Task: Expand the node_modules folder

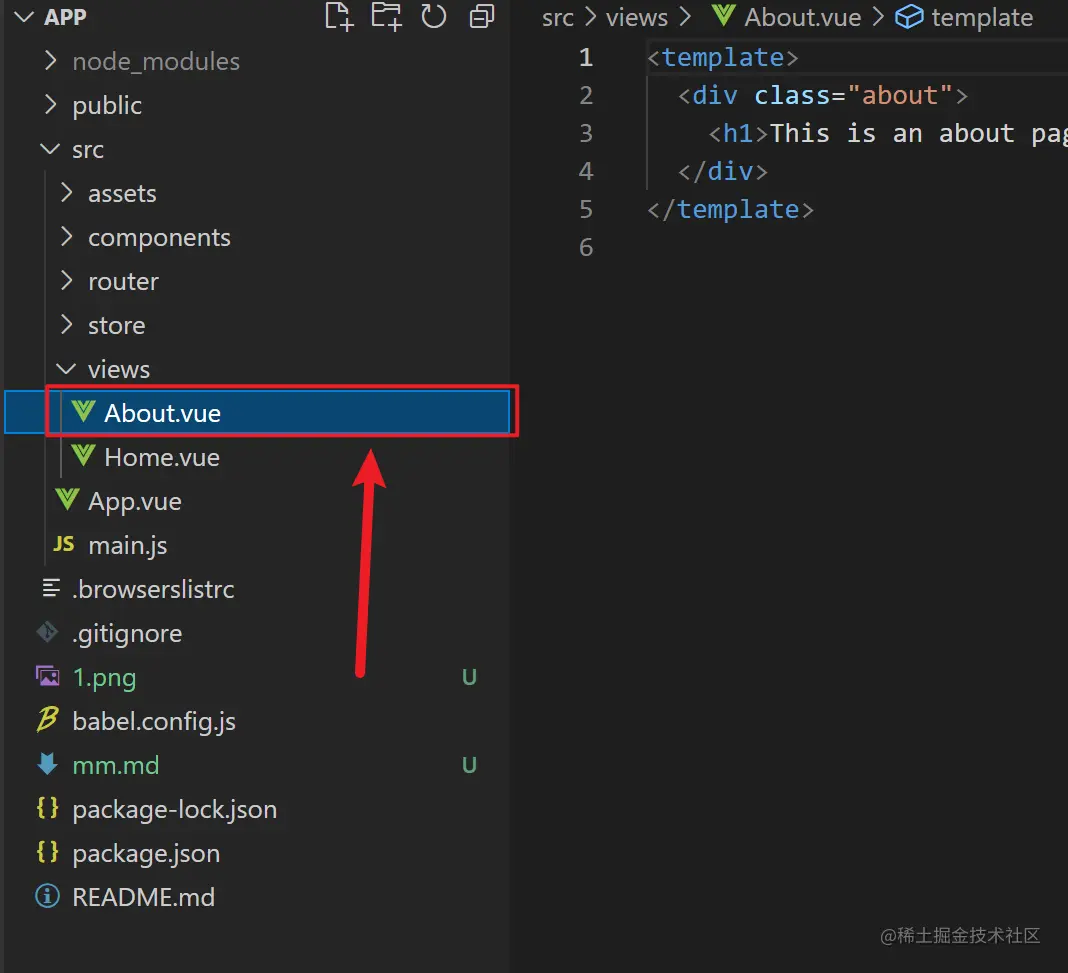Action: tap(51, 61)
